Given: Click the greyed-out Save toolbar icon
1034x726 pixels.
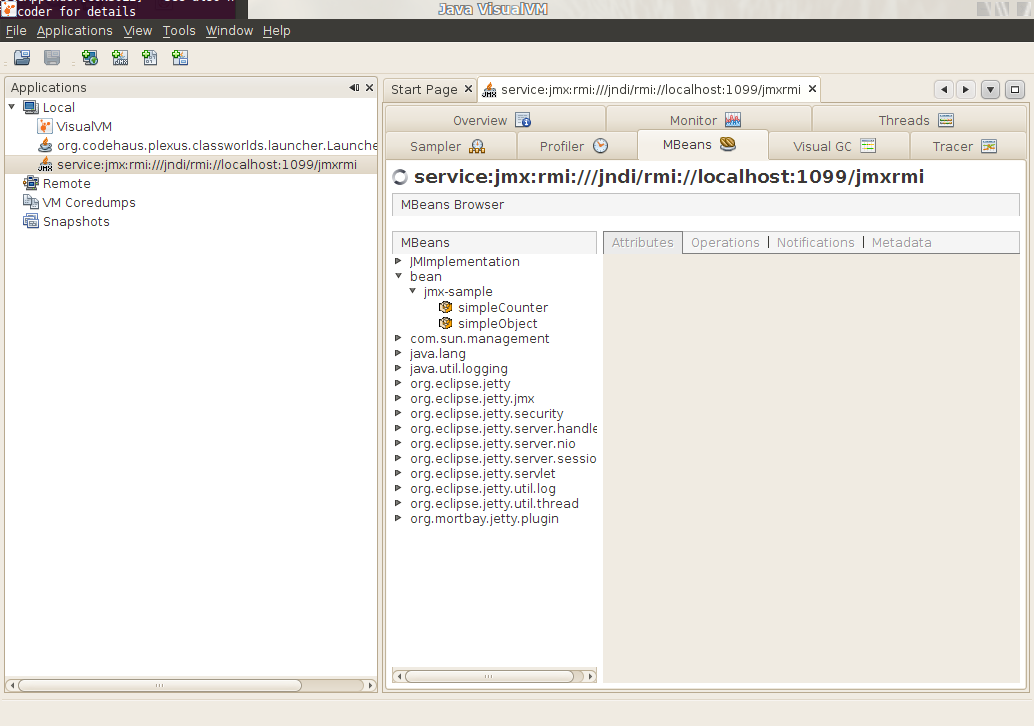Looking at the screenshot, I should point(52,58).
